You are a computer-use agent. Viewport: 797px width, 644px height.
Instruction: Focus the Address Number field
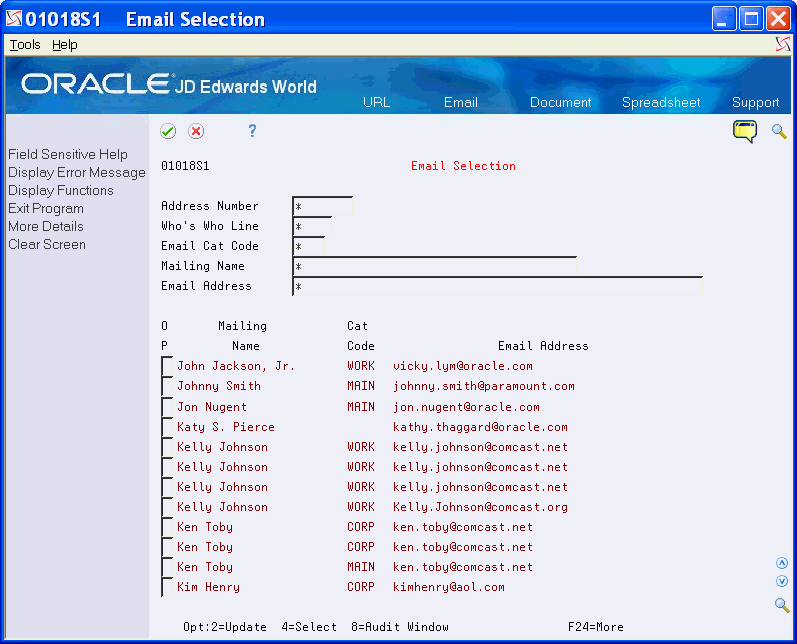[x=323, y=206]
